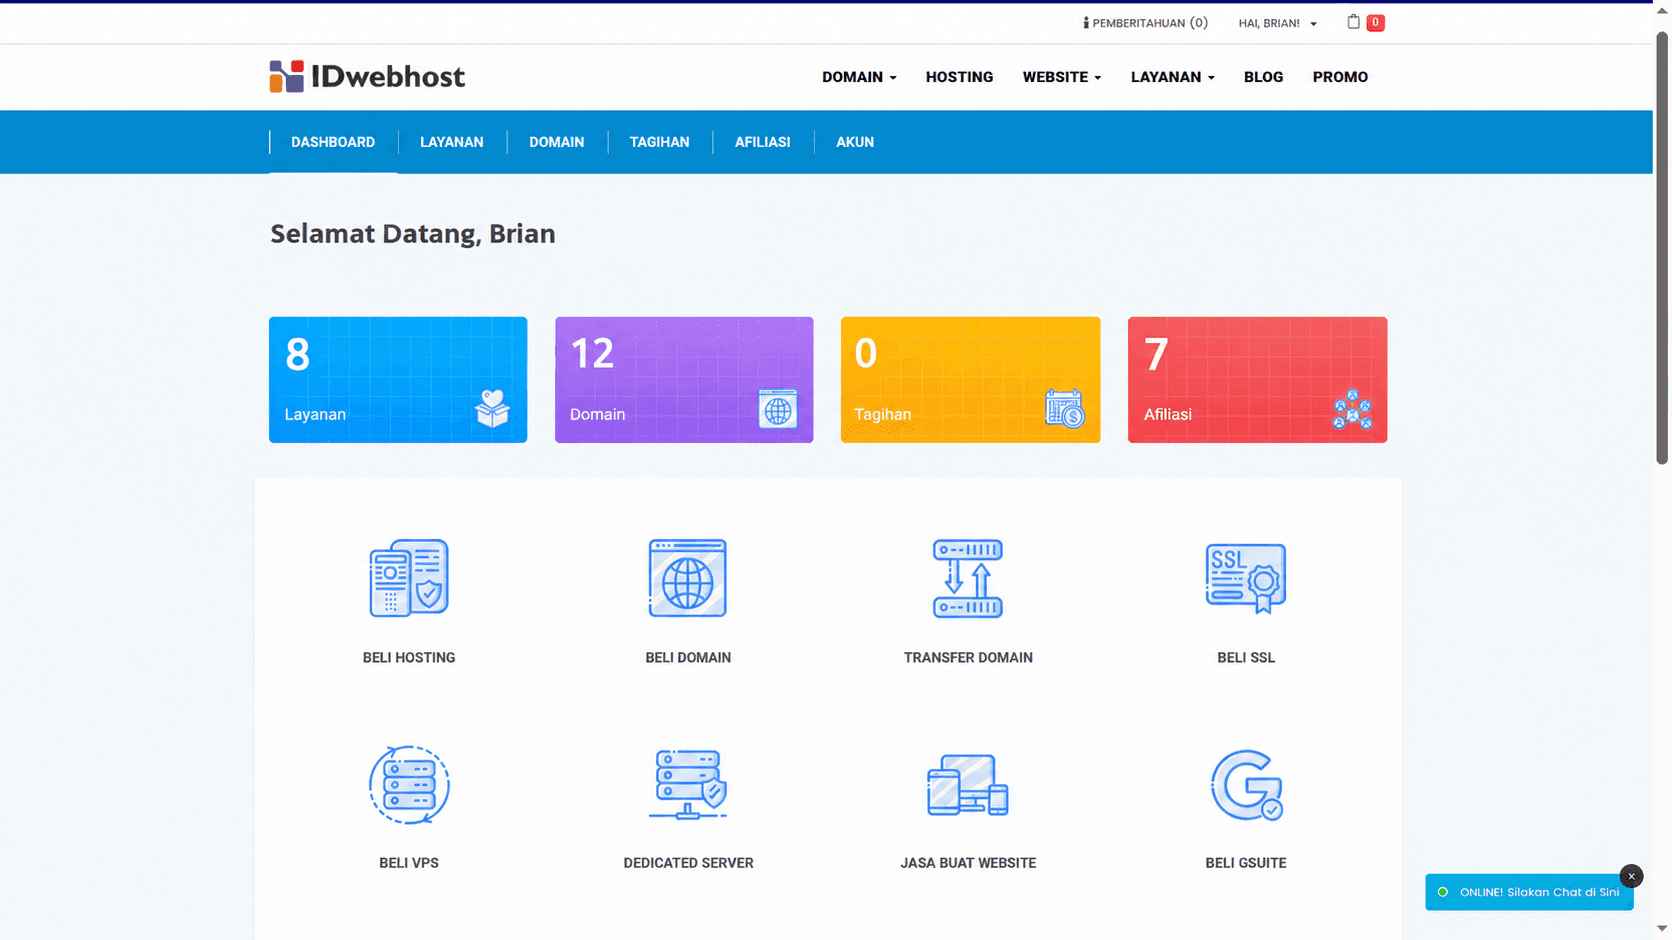Click the scrollbar down arrow
The height and width of the screenshot is (940, 1672).
pos(1662,929)
